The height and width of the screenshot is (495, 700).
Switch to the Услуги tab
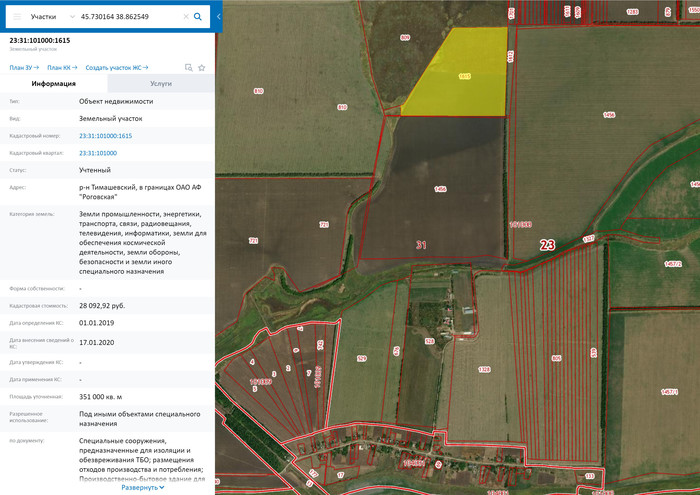tap(160, 84)
